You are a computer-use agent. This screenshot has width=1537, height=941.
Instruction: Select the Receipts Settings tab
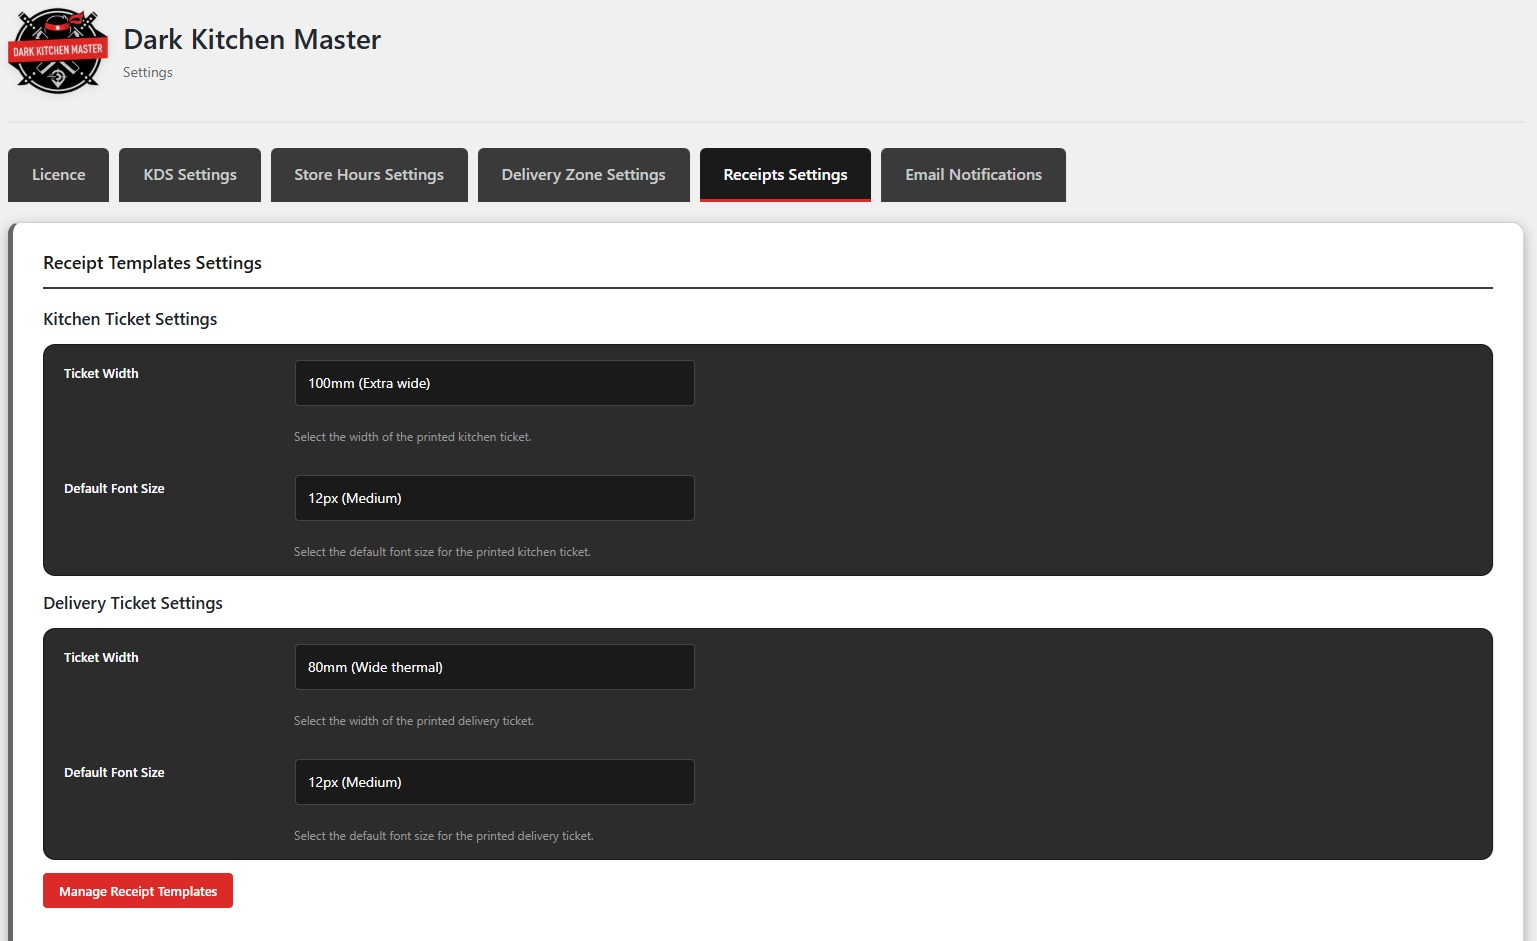pos(785,175)
